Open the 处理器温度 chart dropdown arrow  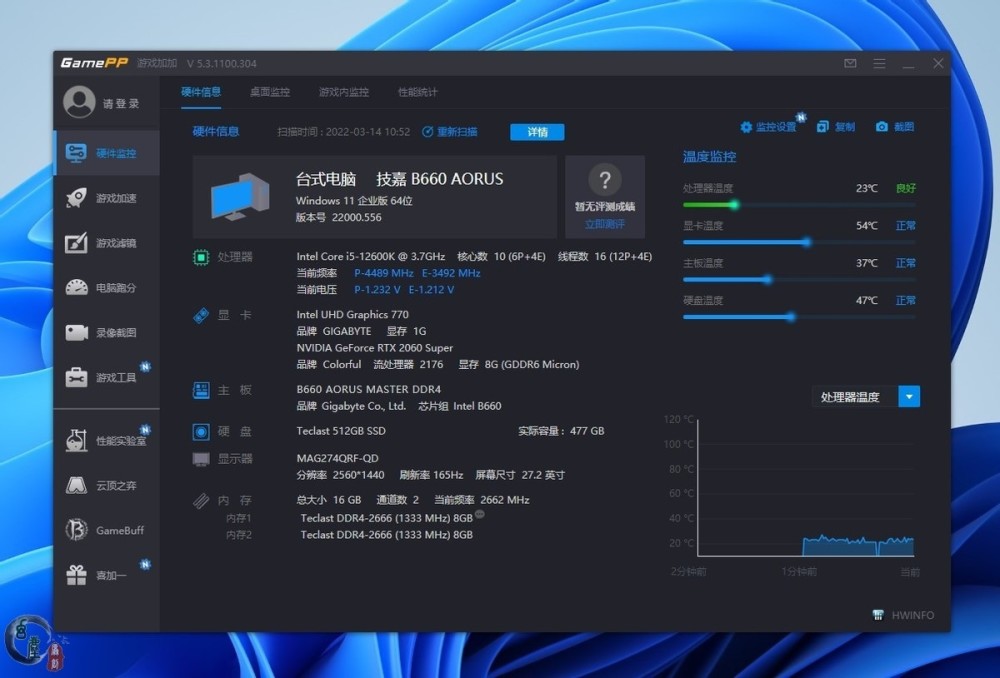[x=909, y=397]
